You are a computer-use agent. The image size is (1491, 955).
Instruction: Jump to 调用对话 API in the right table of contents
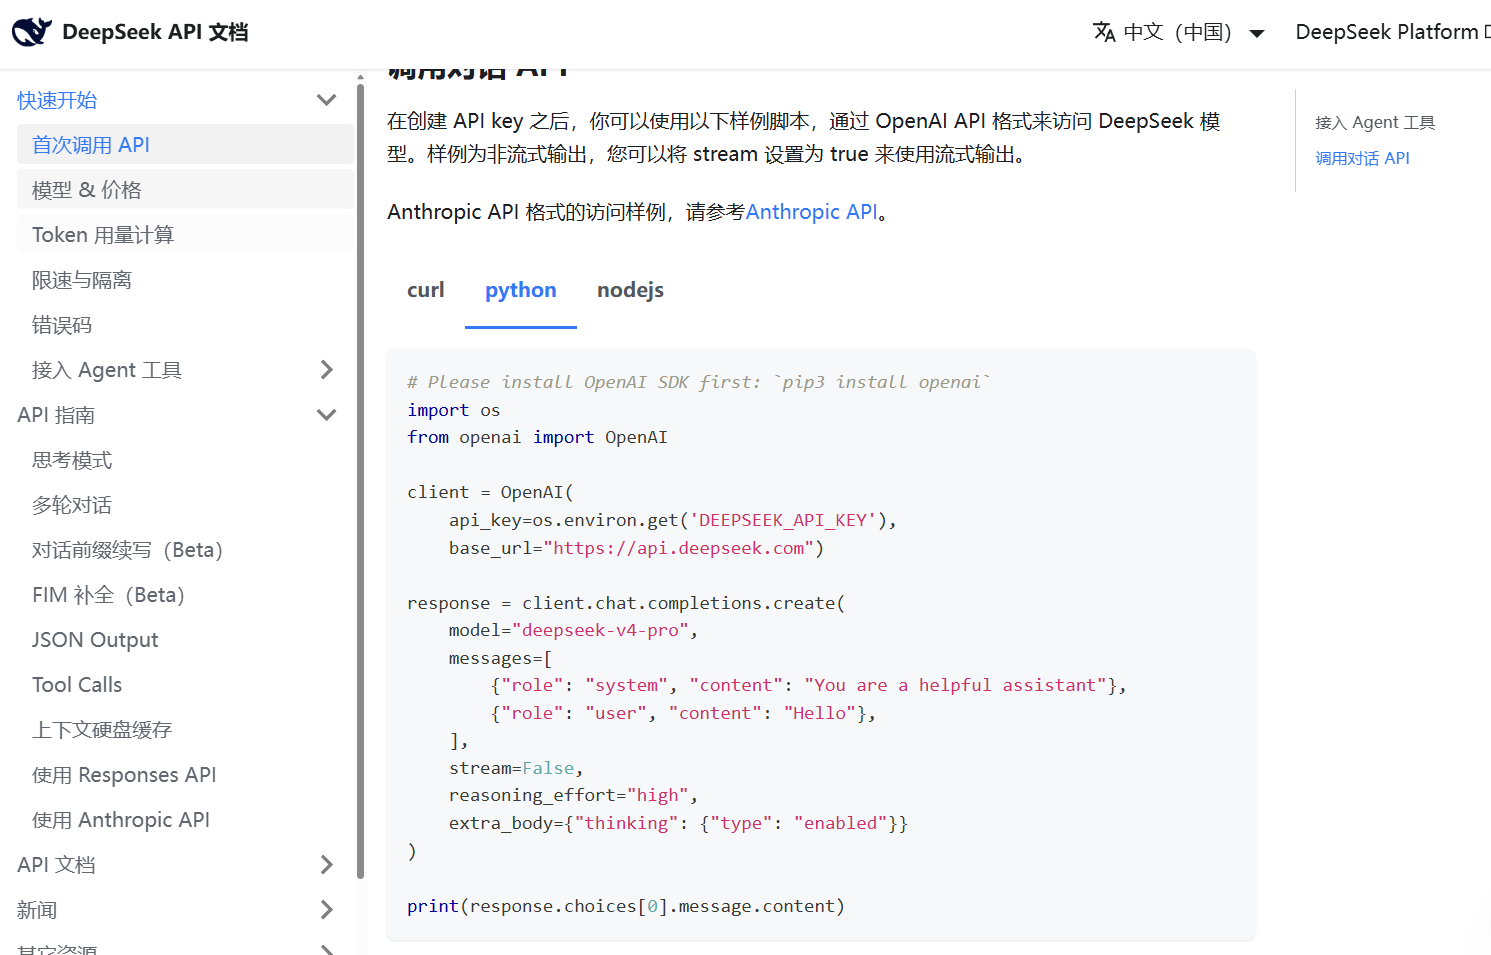click(1362, 158)
